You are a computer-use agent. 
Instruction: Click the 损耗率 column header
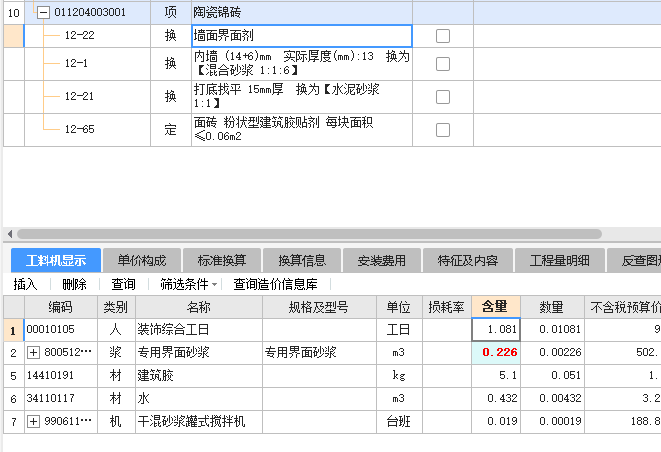click(446, 307)
